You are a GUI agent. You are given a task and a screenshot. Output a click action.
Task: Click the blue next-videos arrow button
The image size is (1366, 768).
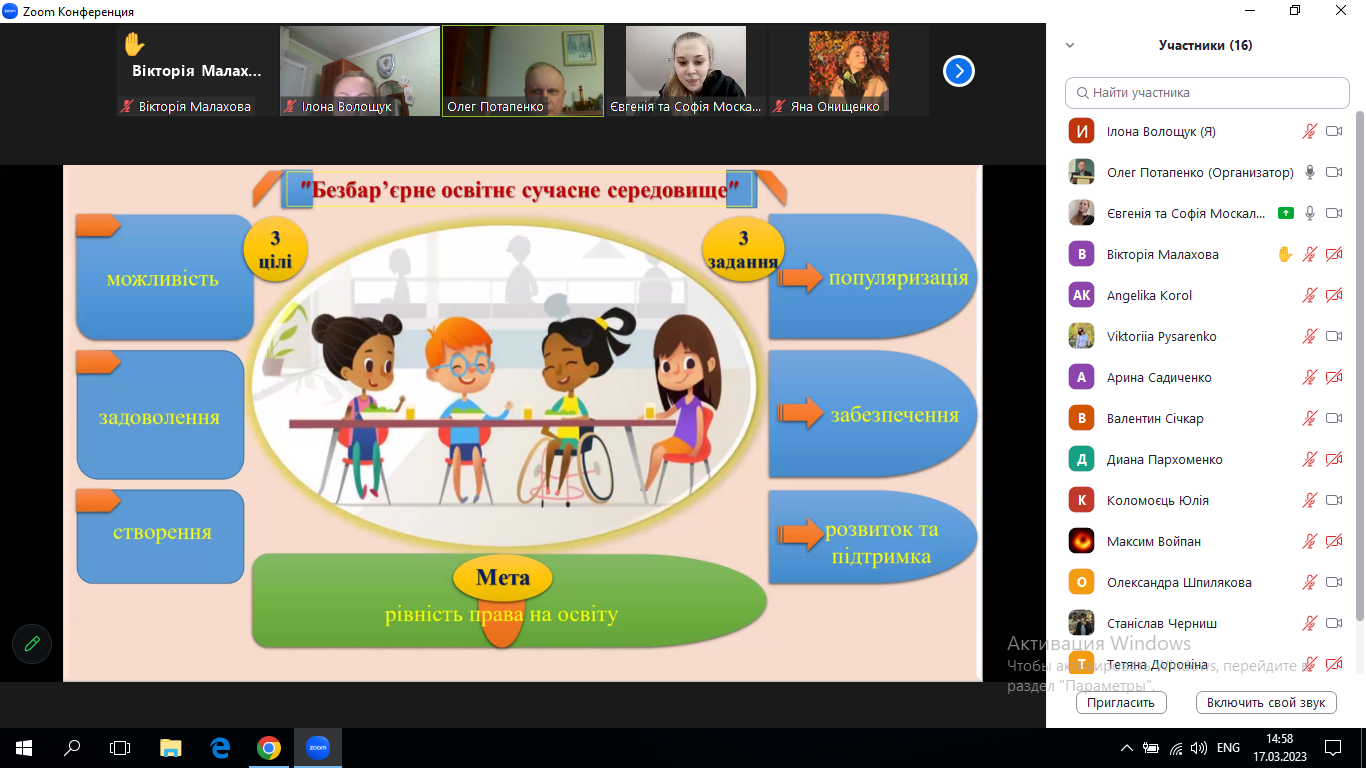click(958, 71)
